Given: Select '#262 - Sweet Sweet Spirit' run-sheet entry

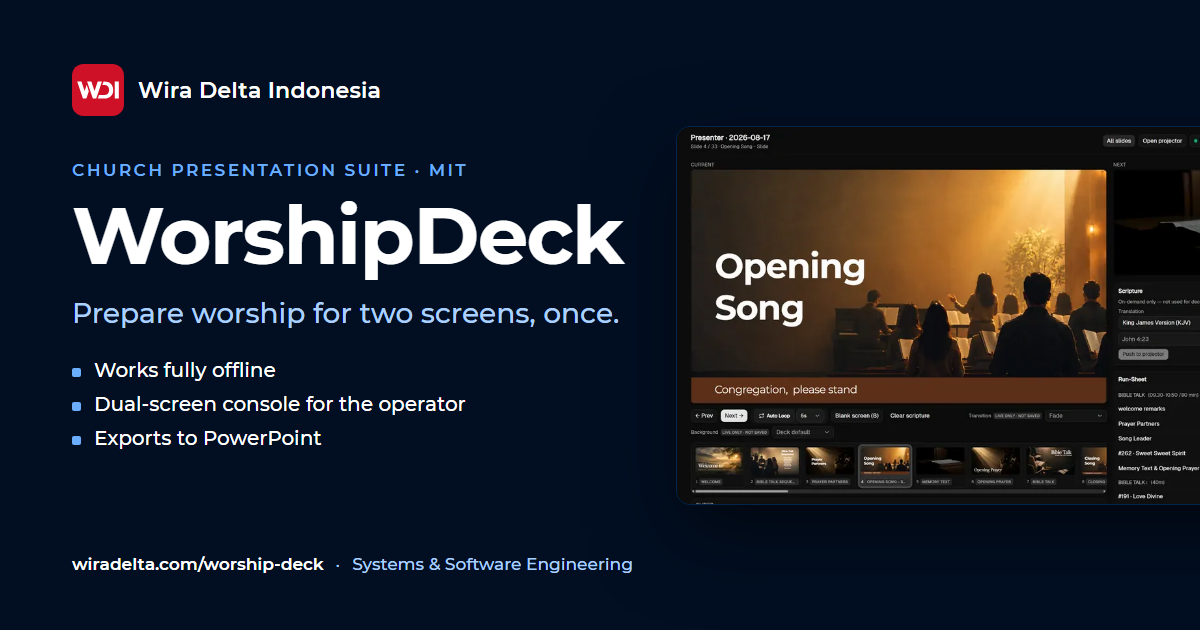Looking at the screenshot, I should 1152,453.
